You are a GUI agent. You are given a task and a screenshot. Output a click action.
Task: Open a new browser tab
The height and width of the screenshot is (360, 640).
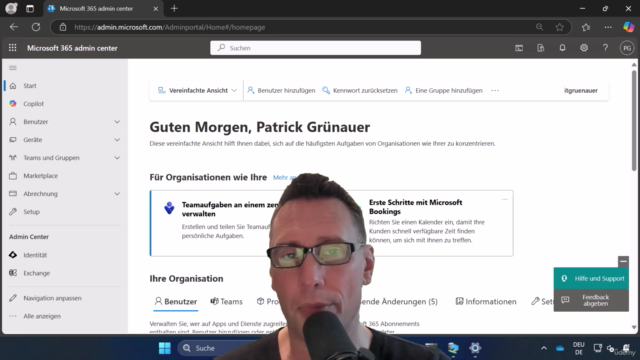click(174, 9)
